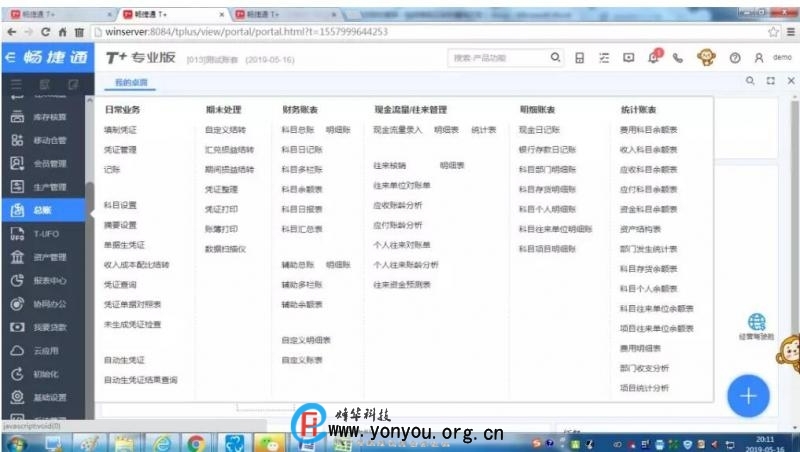
Task: Switch to the third browser tab
Action: pos(286,14)
